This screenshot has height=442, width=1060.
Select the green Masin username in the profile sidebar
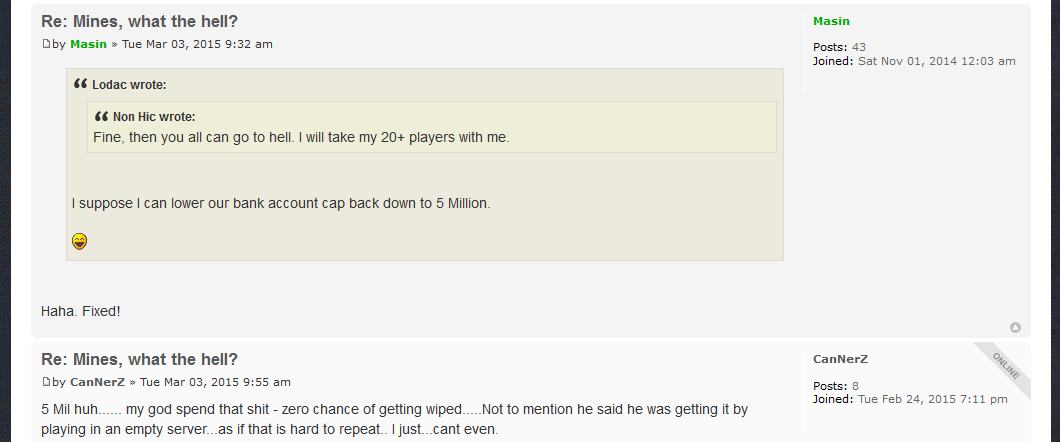(831, 21)
